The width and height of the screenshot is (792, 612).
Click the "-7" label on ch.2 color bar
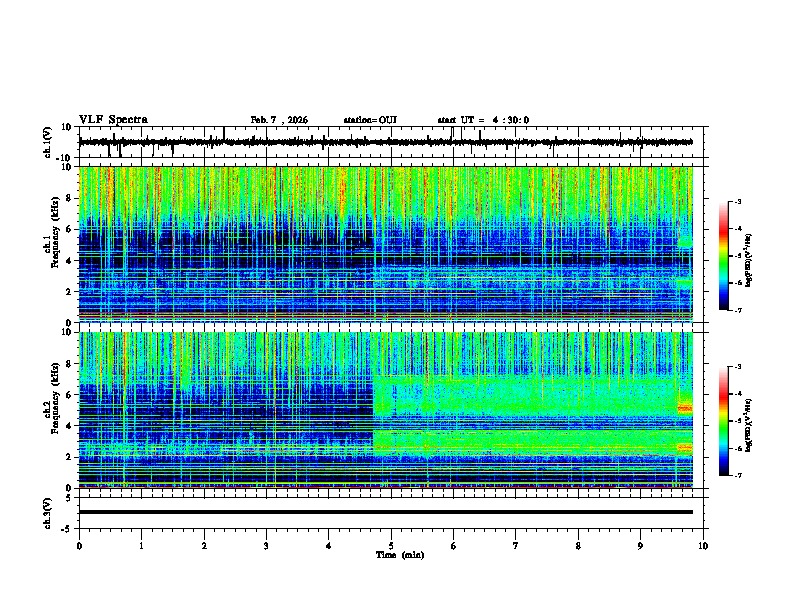tap(738, 475)
